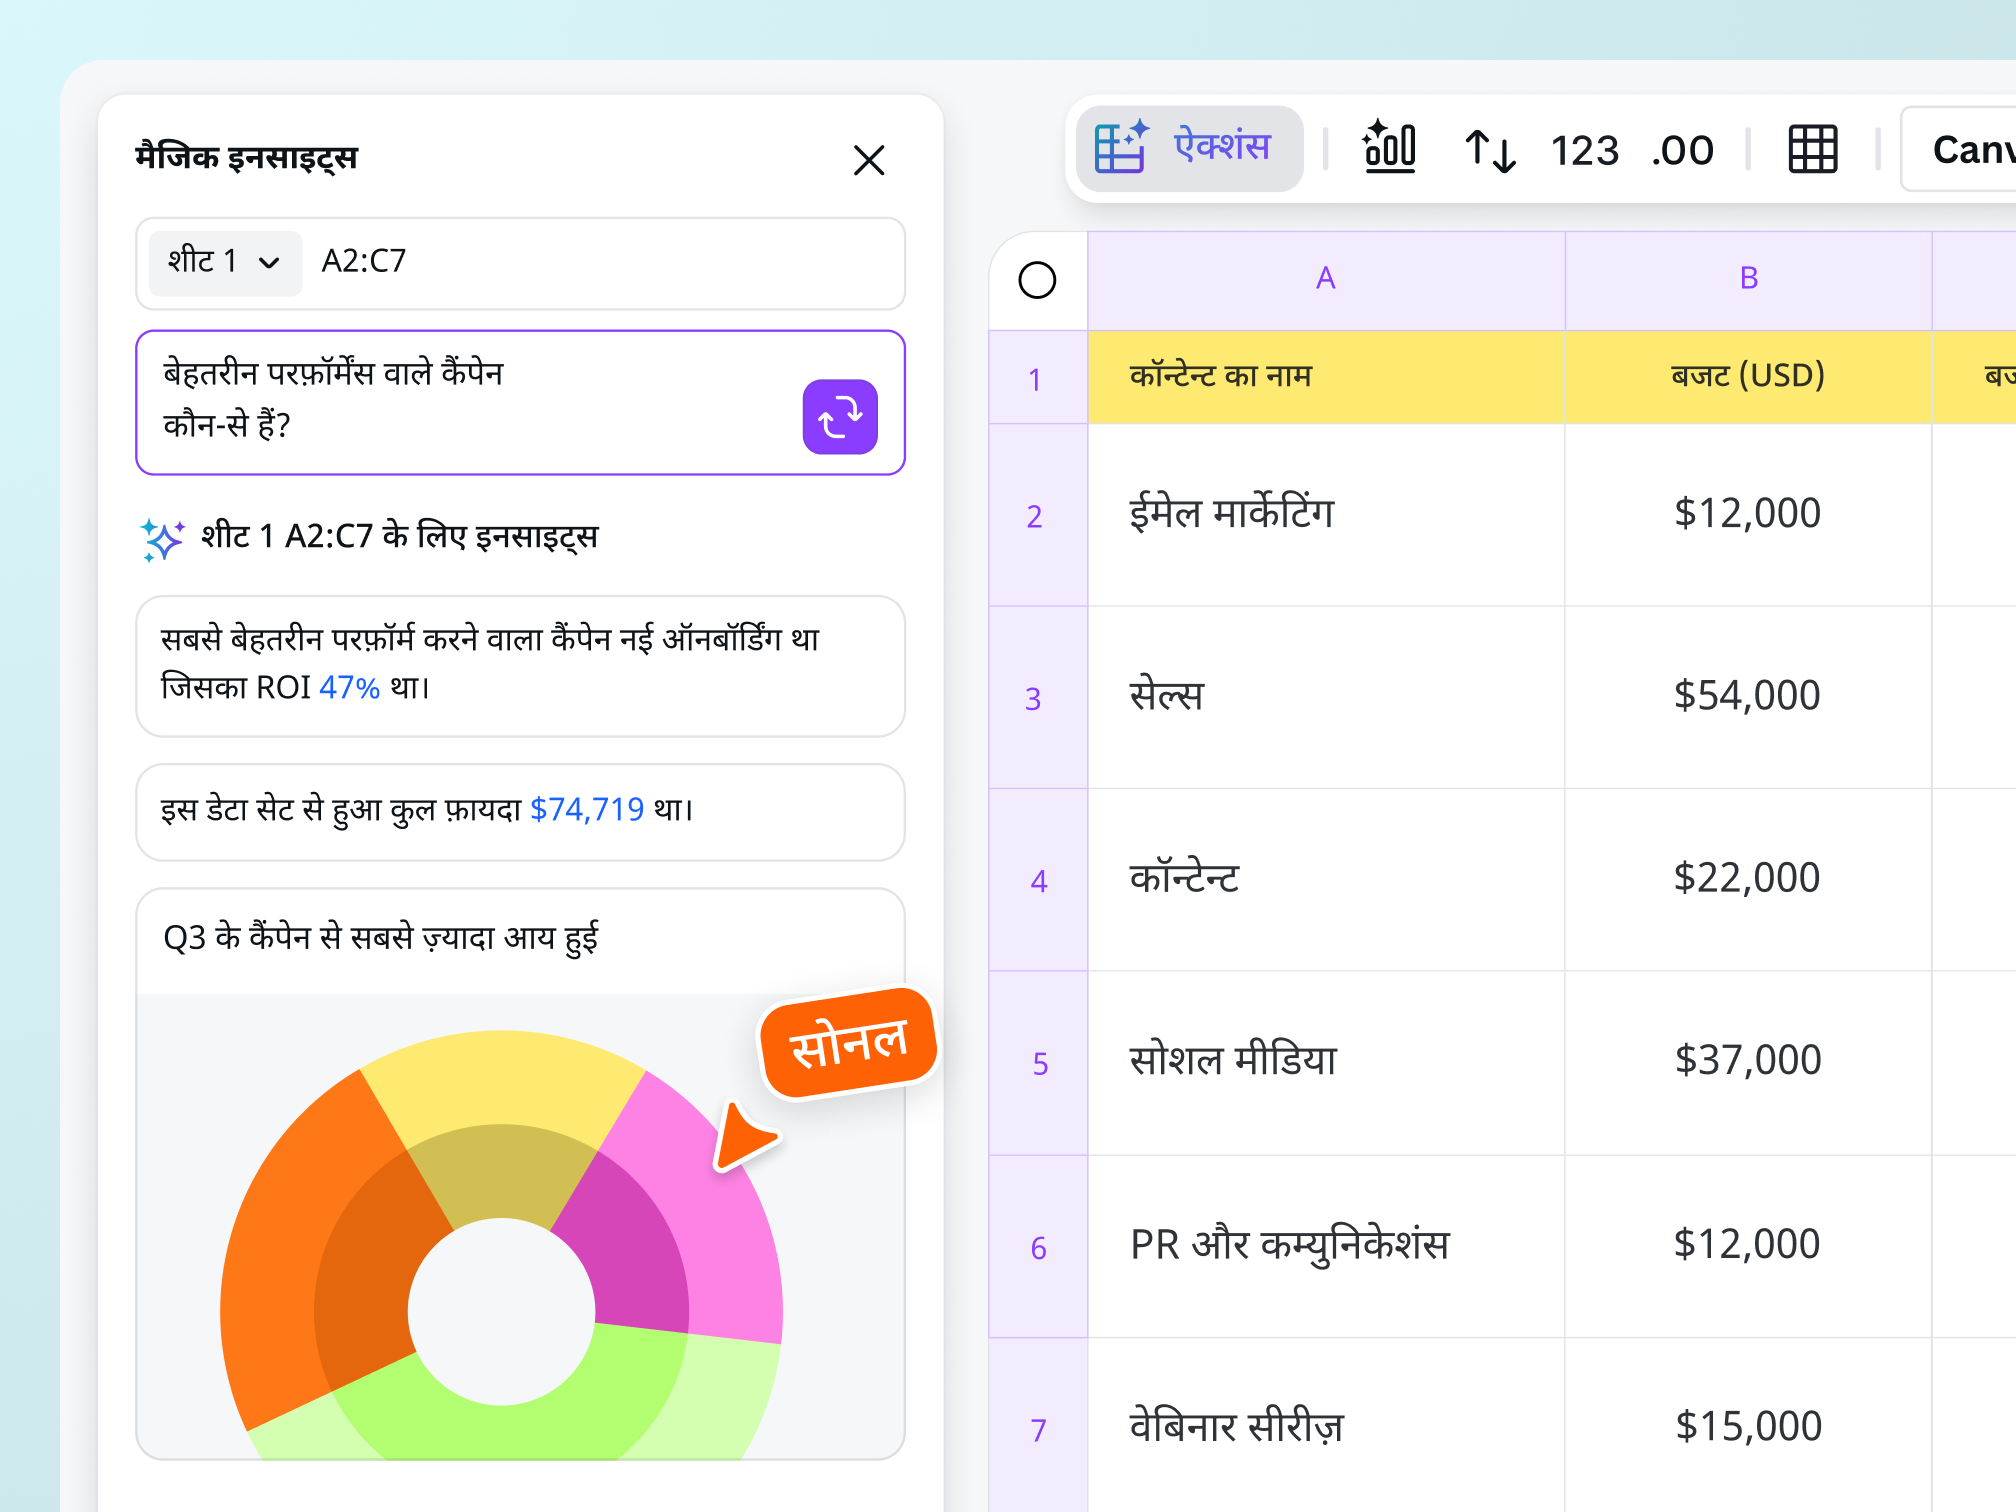Click the blue 47% value
Image resolution: width=2016 pixels, height=1512 pixels.
(x=349, y=688)
